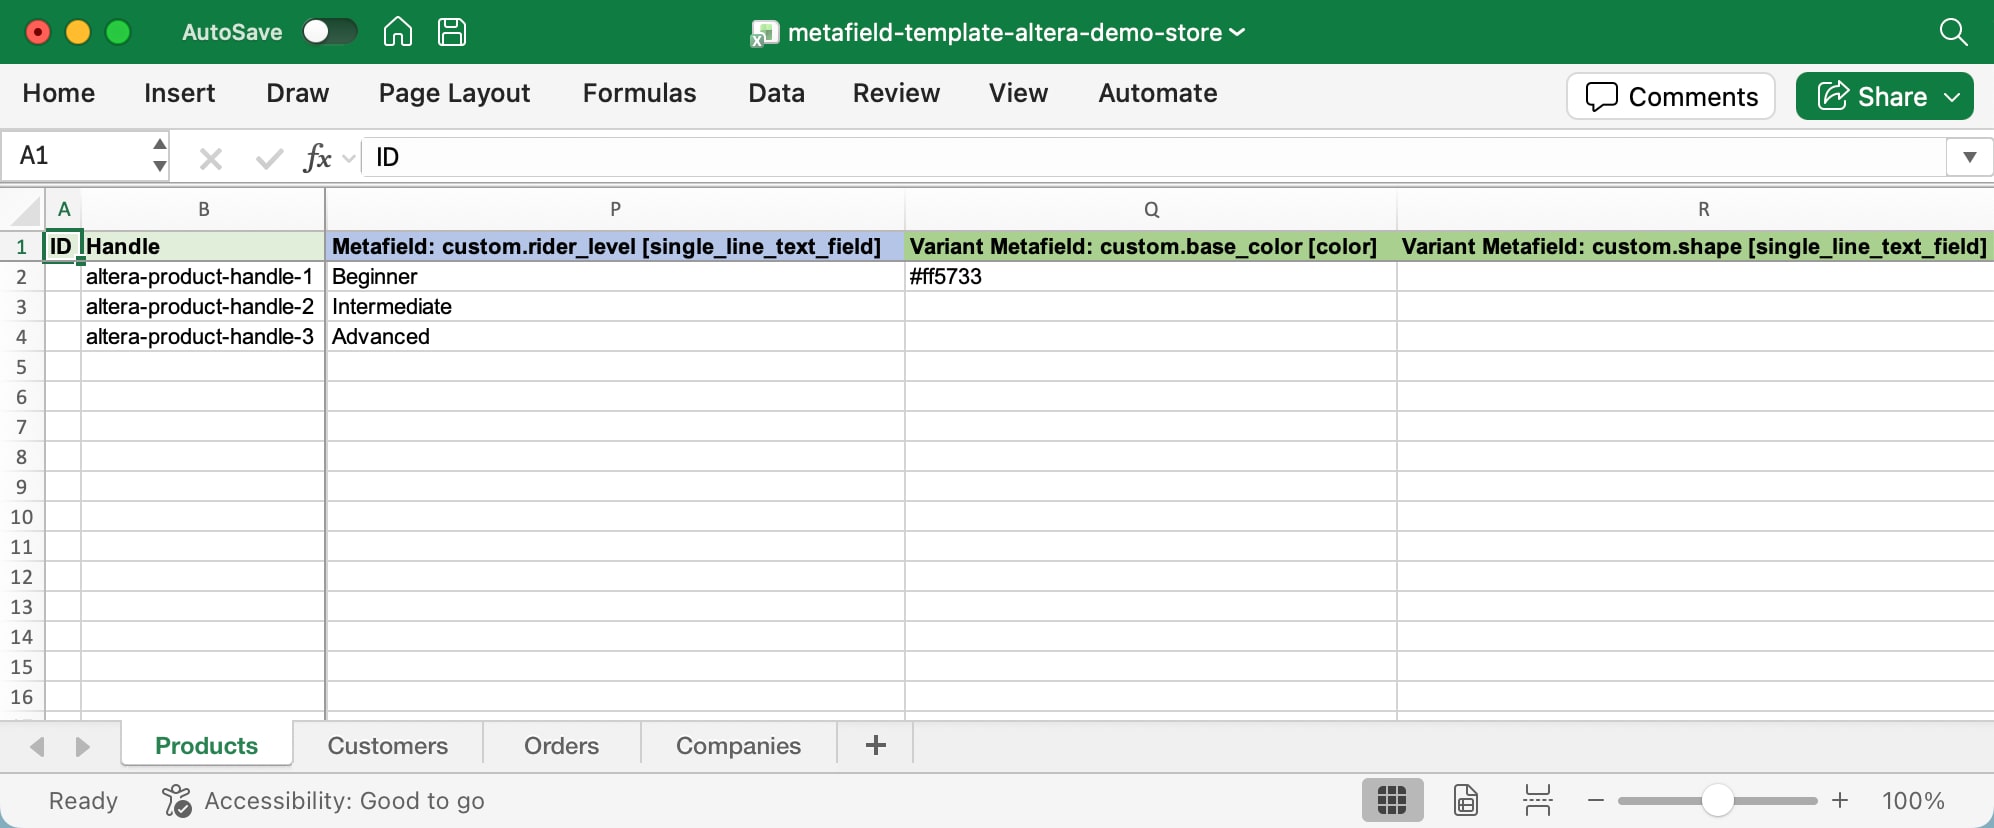Screen dimensions: 1994x828
Task: Open the Page Layout ribbon tab
Action: pos(454,93)
